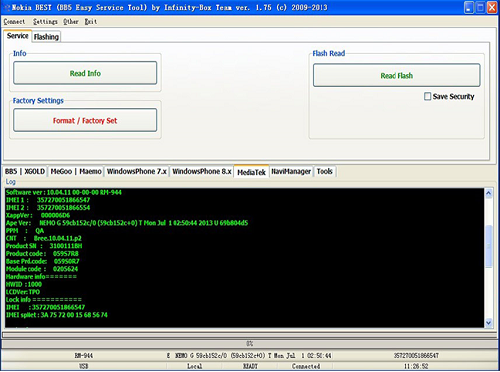
Task: Click the 'Module code' log line
Action: (42, 269)
